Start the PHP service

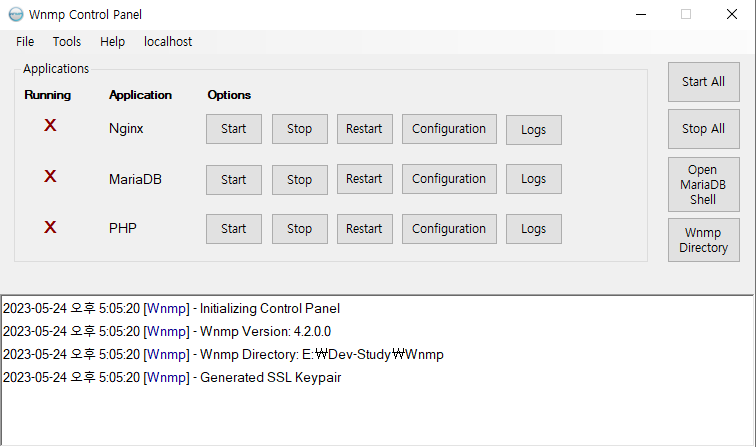[234, 229]
